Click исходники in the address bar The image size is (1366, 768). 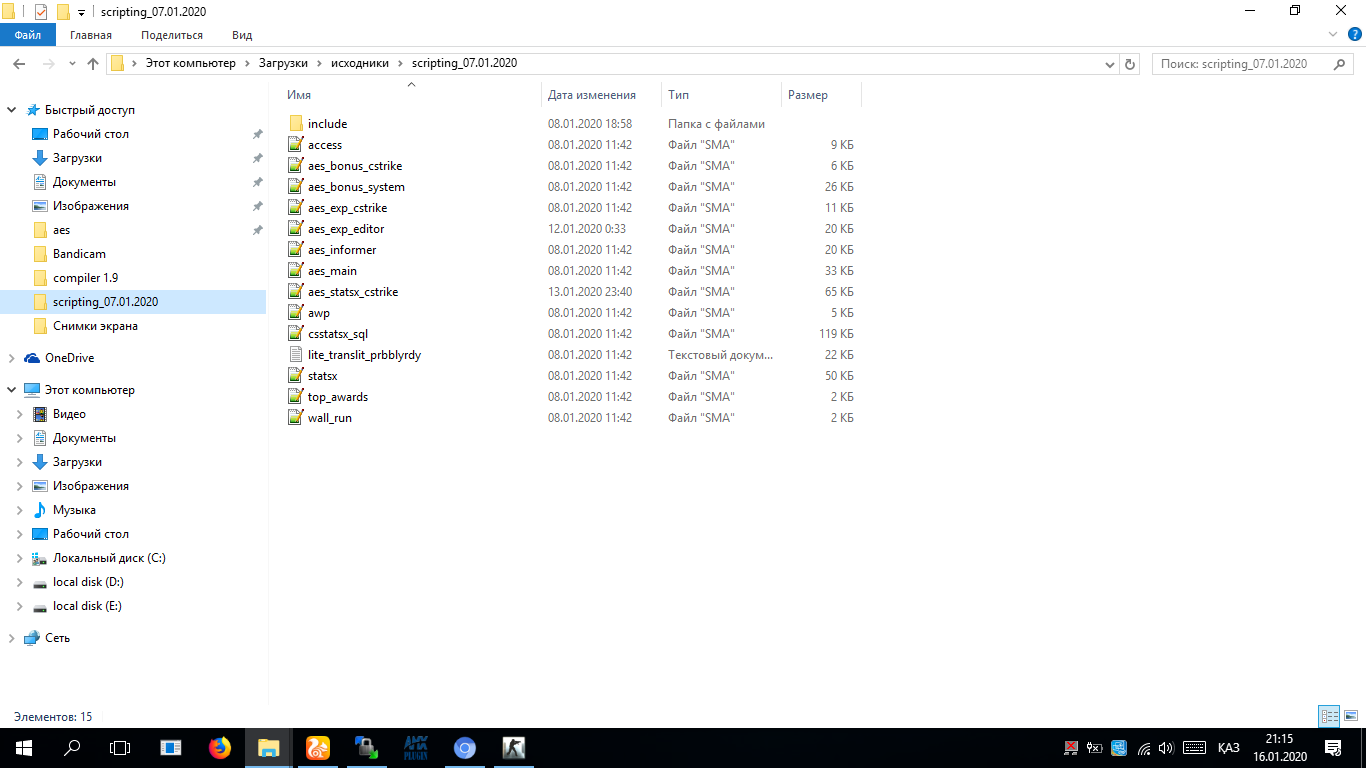tap(360, 63)
